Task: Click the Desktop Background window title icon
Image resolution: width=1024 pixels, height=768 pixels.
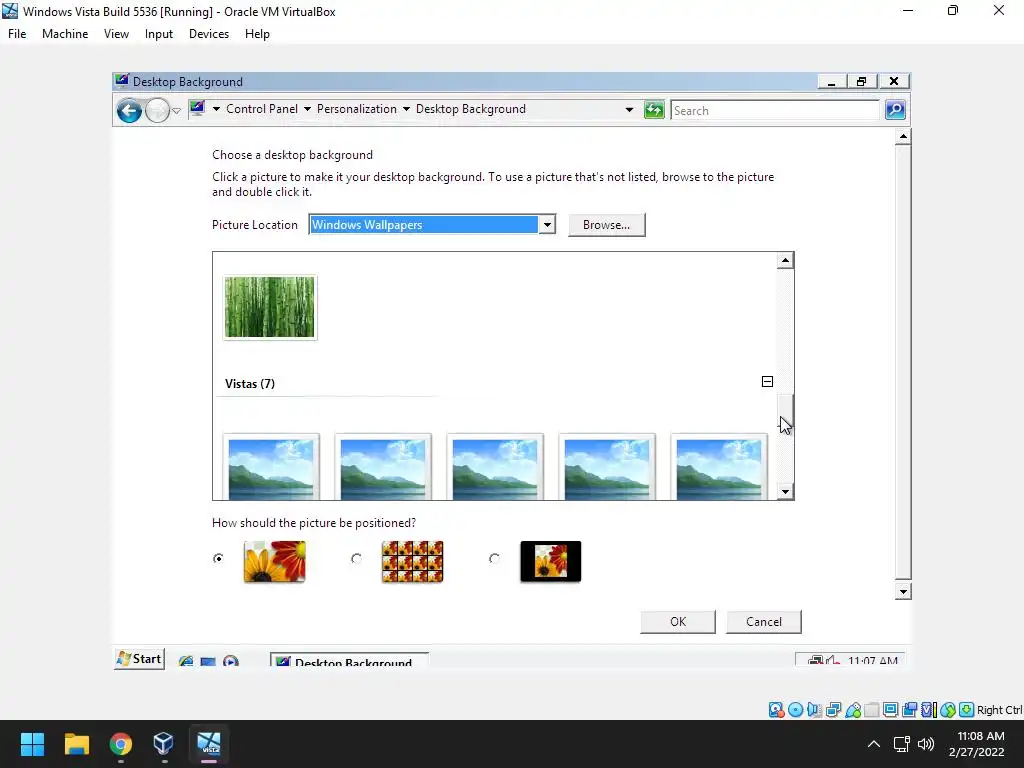Action: pyautogui.click(x=121, y=81)
